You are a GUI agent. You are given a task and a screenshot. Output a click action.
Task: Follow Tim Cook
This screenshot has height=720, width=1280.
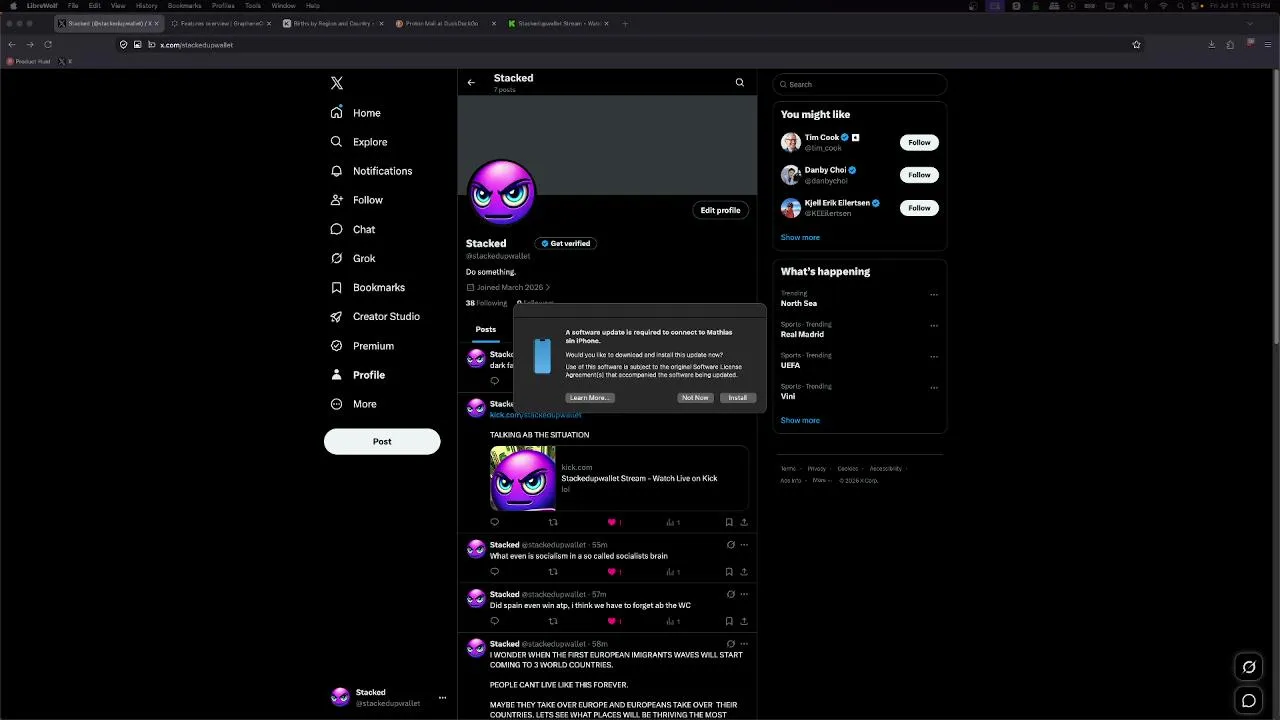pyautogui.click(x=919, y=142)
